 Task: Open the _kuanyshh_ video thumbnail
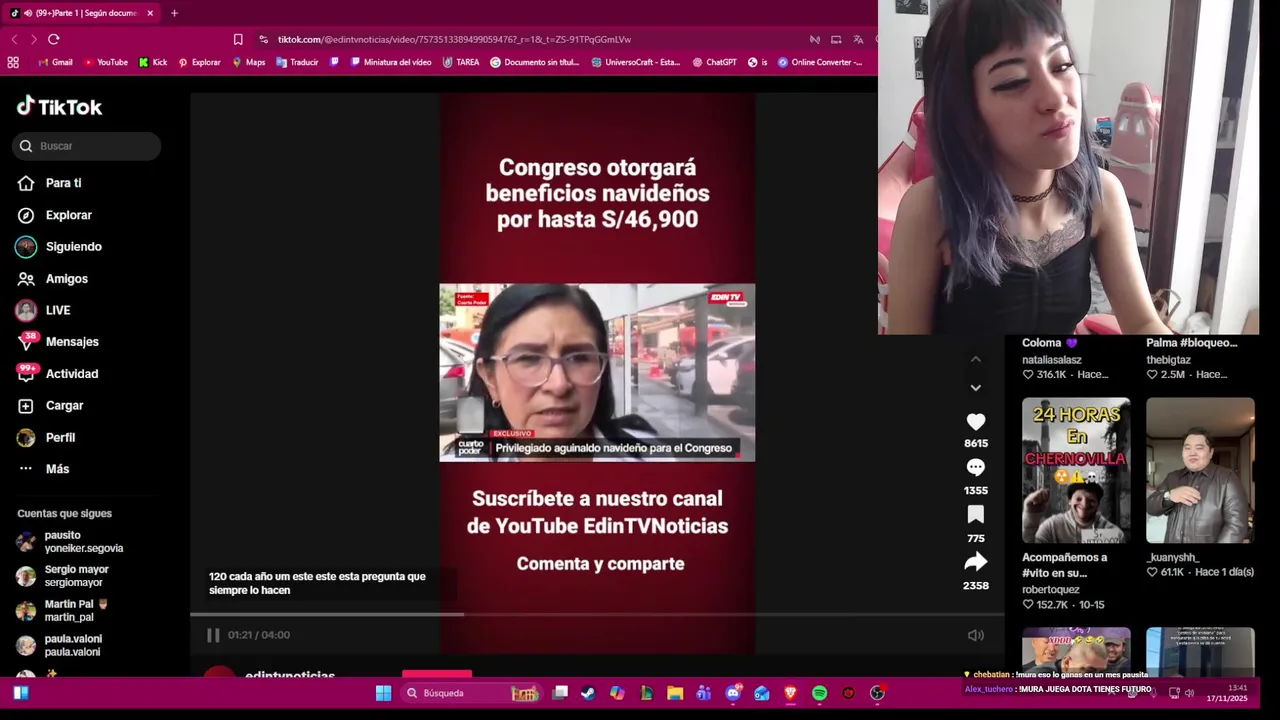(x=1200, y=470)
